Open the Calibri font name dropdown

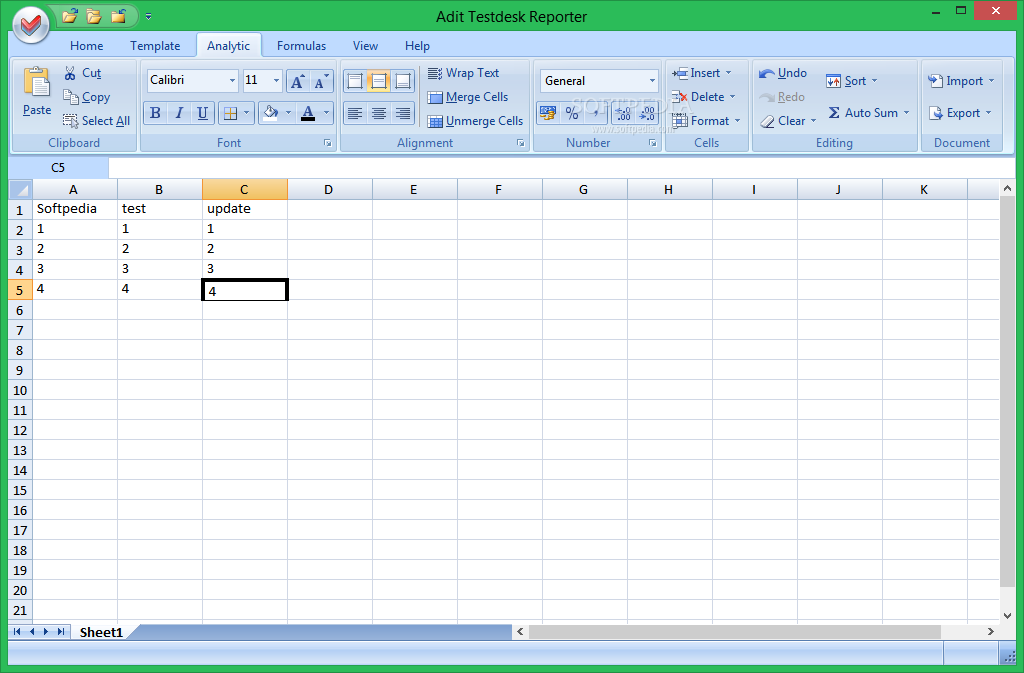point(232,80)
